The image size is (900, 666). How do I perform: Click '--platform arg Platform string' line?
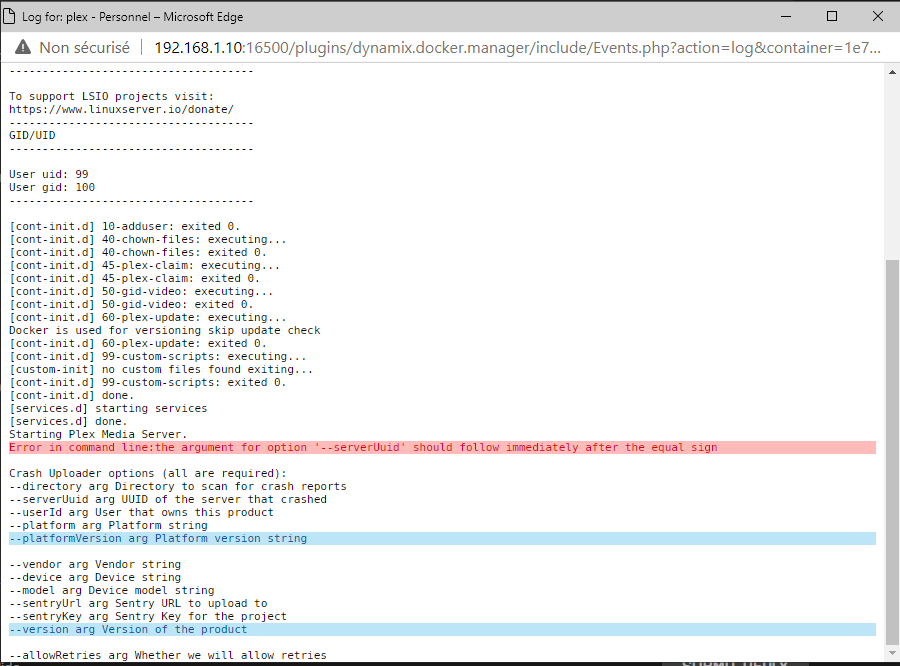click(x=108, y=525)
